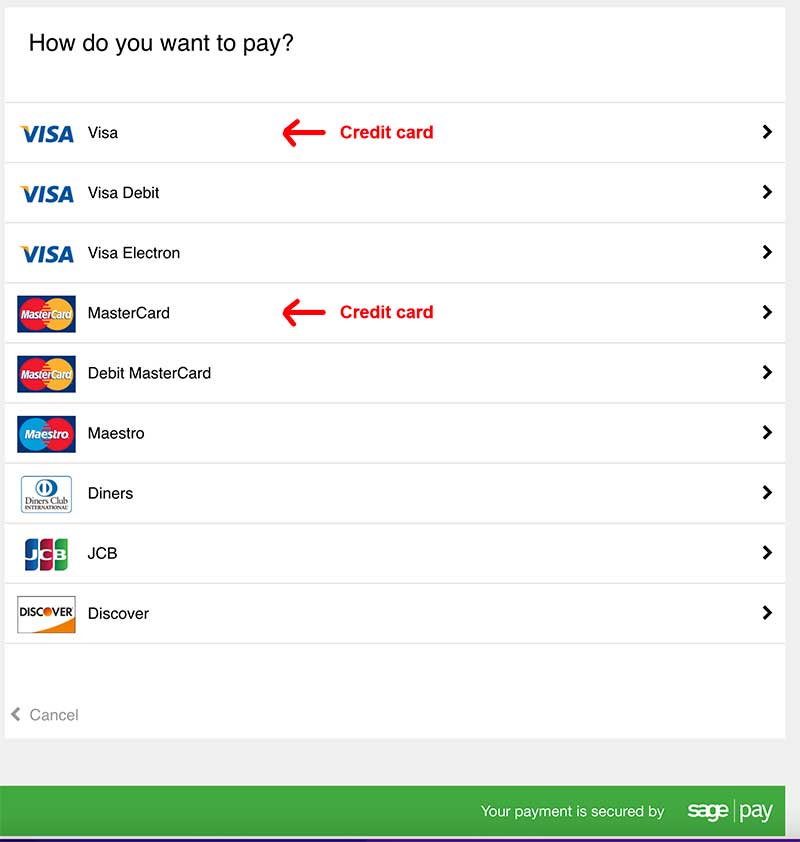Click the Sage Pay logo
The height and width of the screenshot is (842, 800).
tap(730, 811)
